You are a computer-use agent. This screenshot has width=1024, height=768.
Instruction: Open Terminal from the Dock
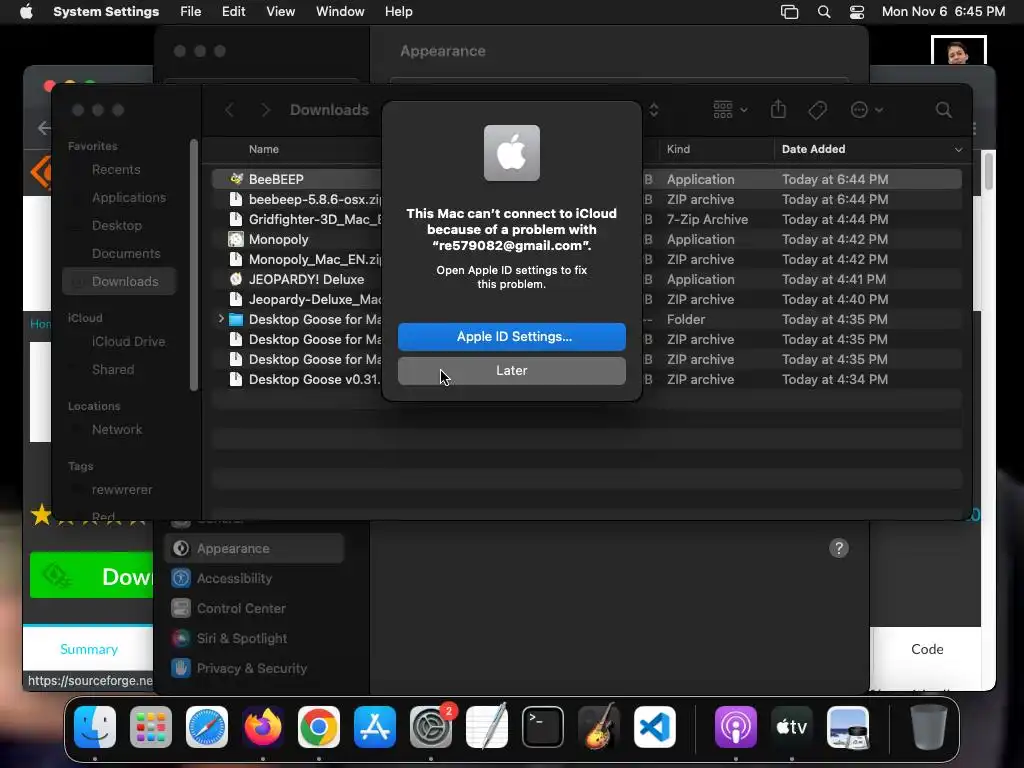(x=543, y=727)
